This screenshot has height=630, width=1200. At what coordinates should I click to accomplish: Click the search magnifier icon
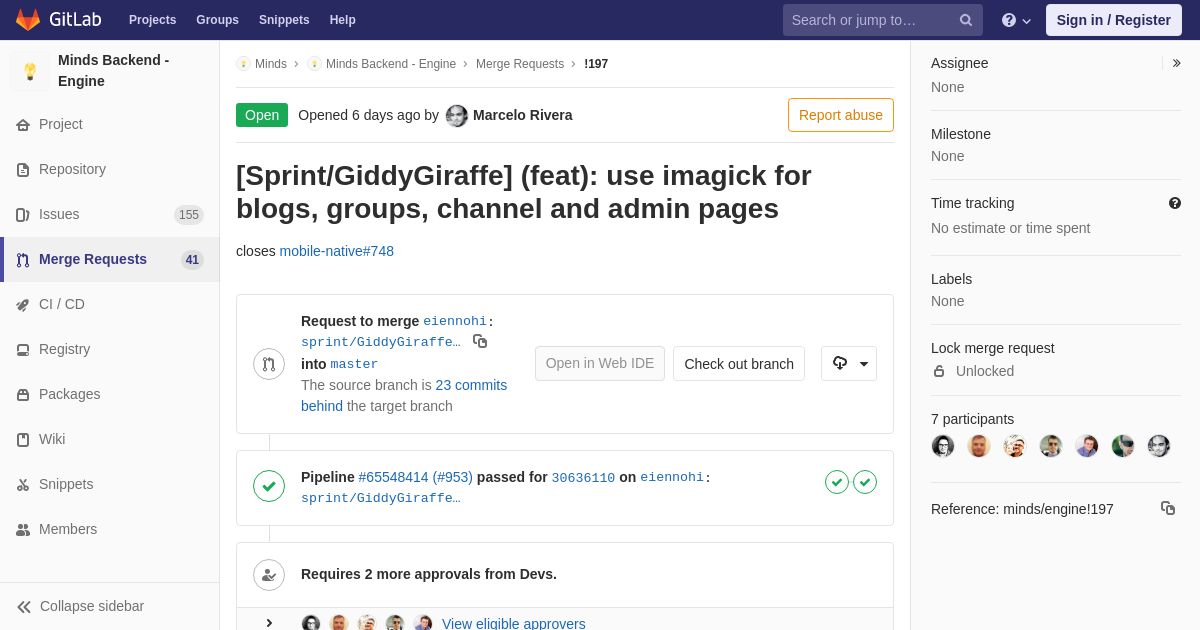coord(966,20)
